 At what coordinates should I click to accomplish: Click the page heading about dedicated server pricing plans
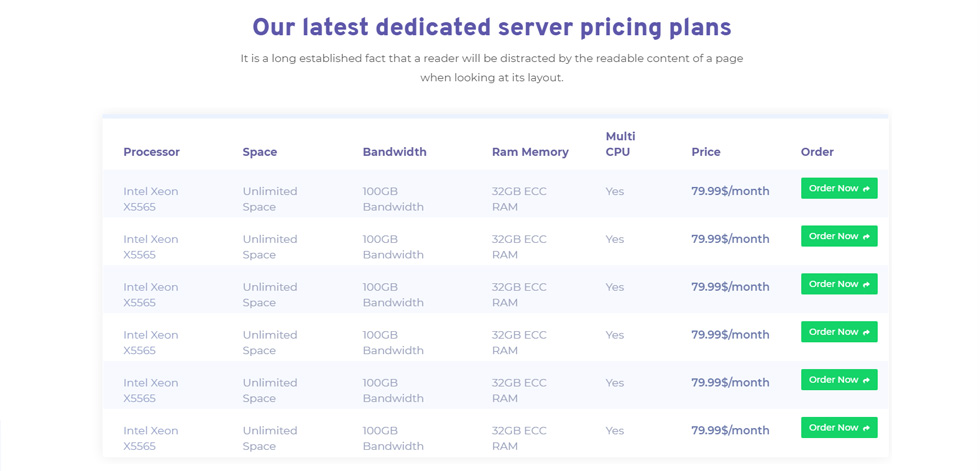(x=492, y=27)
